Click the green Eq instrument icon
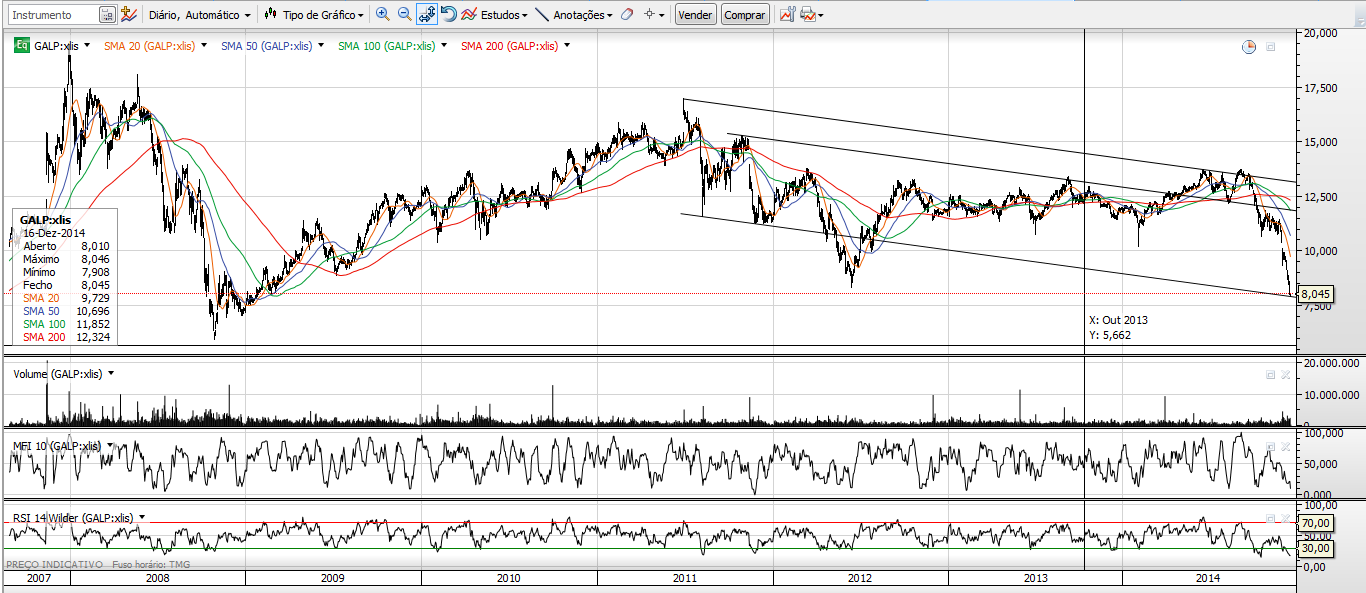 coord(20,45)
